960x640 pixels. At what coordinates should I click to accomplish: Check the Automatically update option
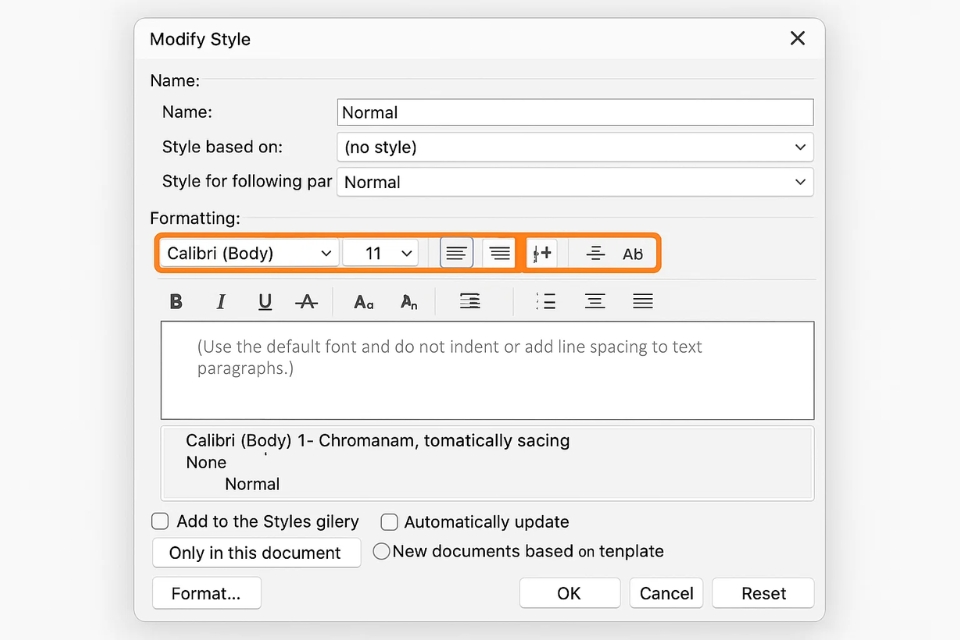click(390, 522)
